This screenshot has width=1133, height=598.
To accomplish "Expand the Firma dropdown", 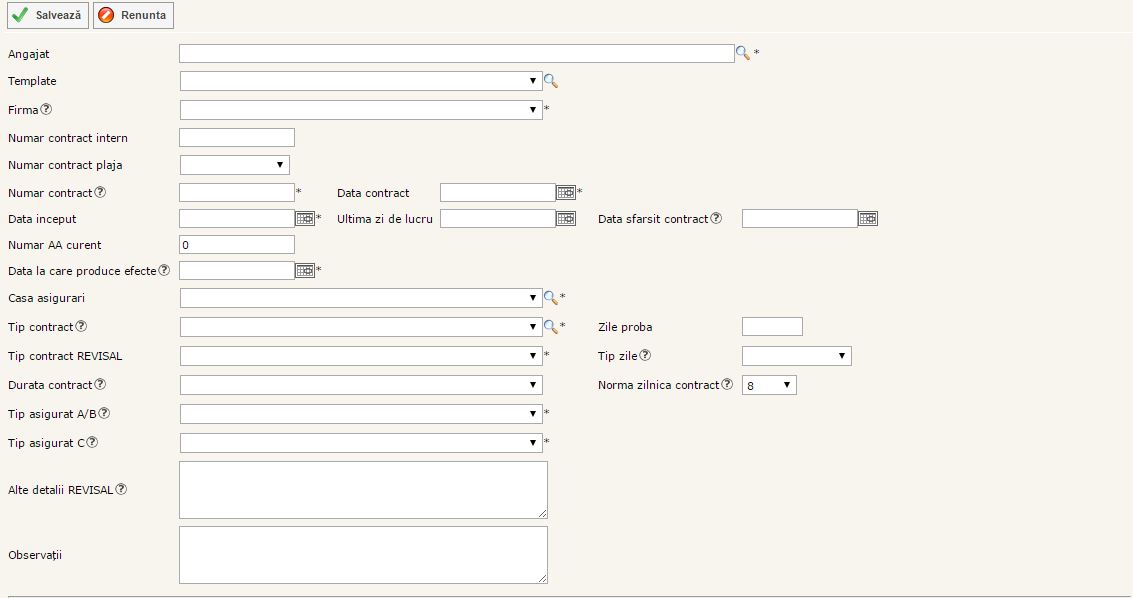I will point(361,110).
